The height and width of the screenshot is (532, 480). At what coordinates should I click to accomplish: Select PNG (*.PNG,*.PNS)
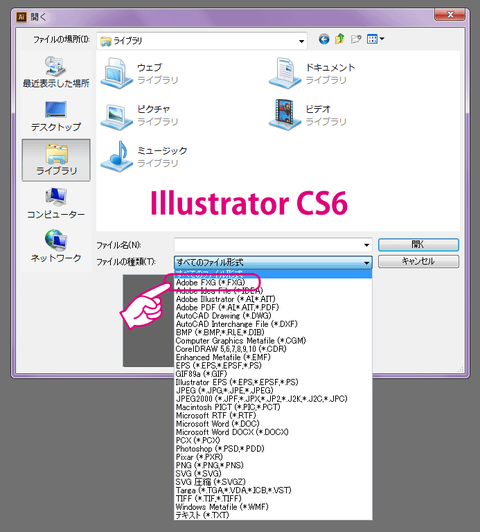pos(273,465)
